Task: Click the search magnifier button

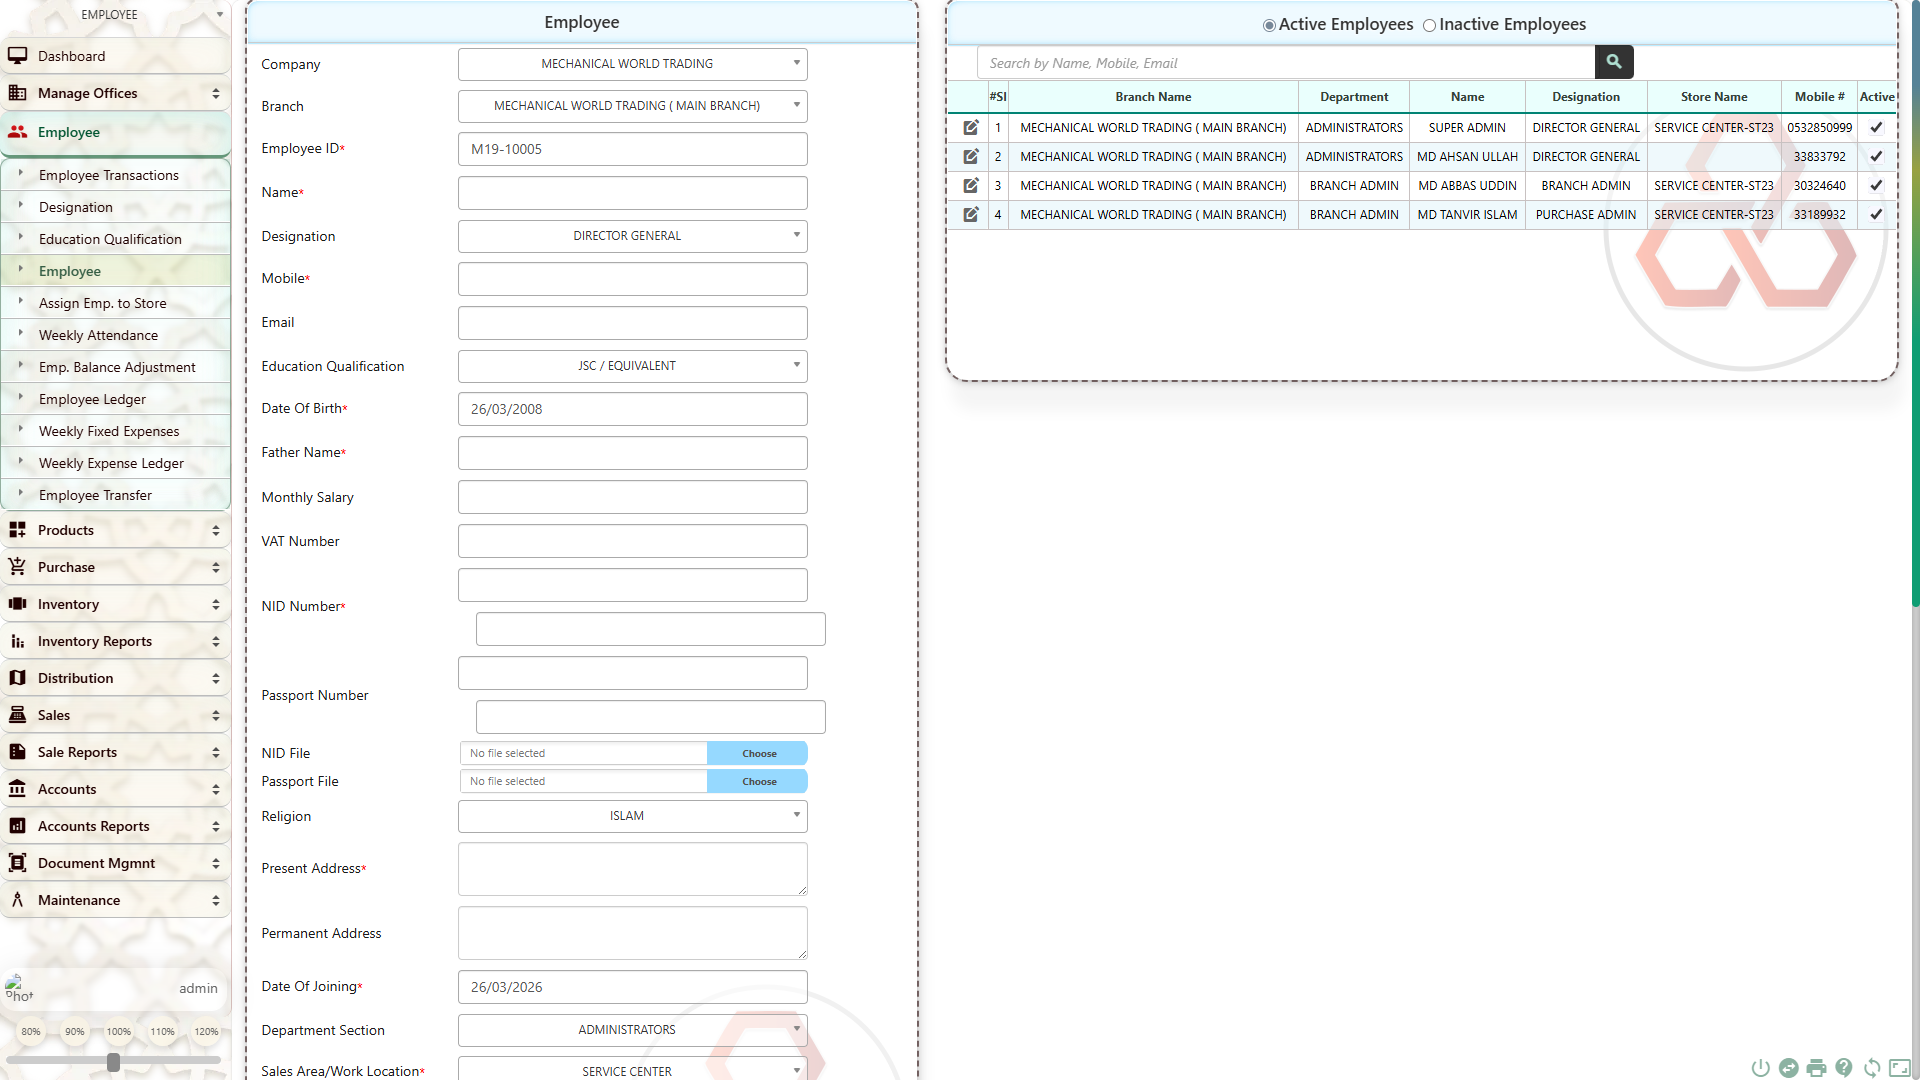Action: (x=1613, y=62)
